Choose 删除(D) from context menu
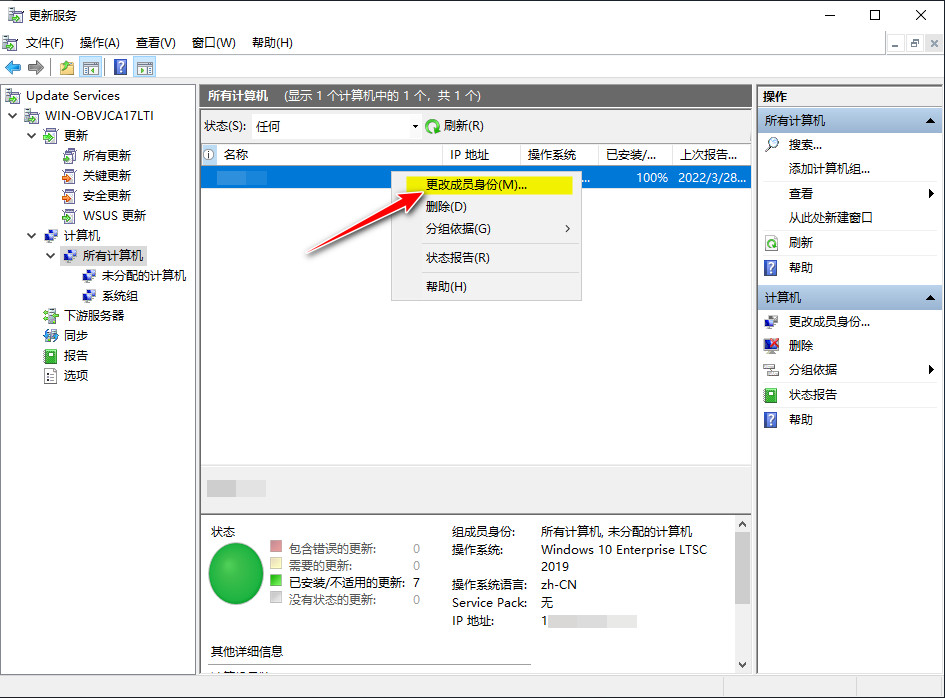 coord(486,207)
